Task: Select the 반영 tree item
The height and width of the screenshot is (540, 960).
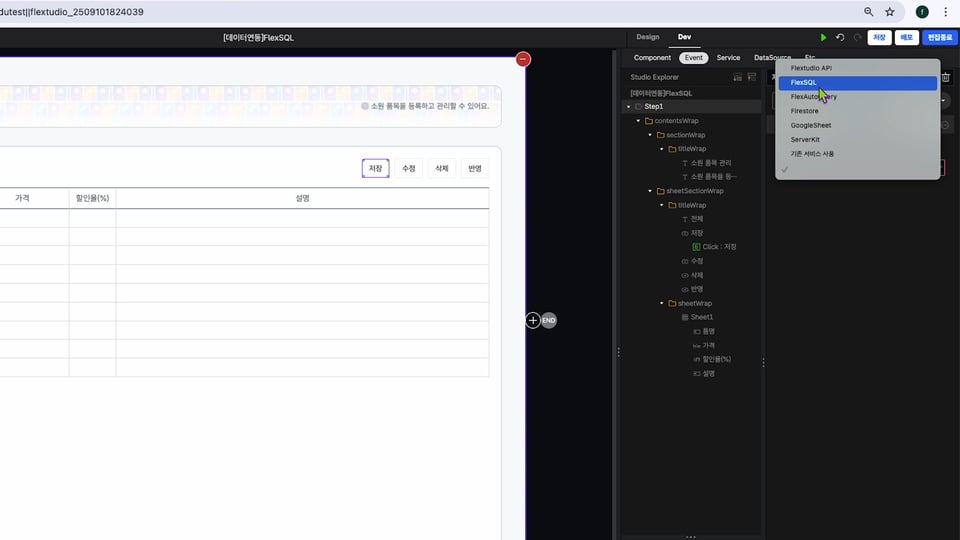Action: click(x=697, y=289)
